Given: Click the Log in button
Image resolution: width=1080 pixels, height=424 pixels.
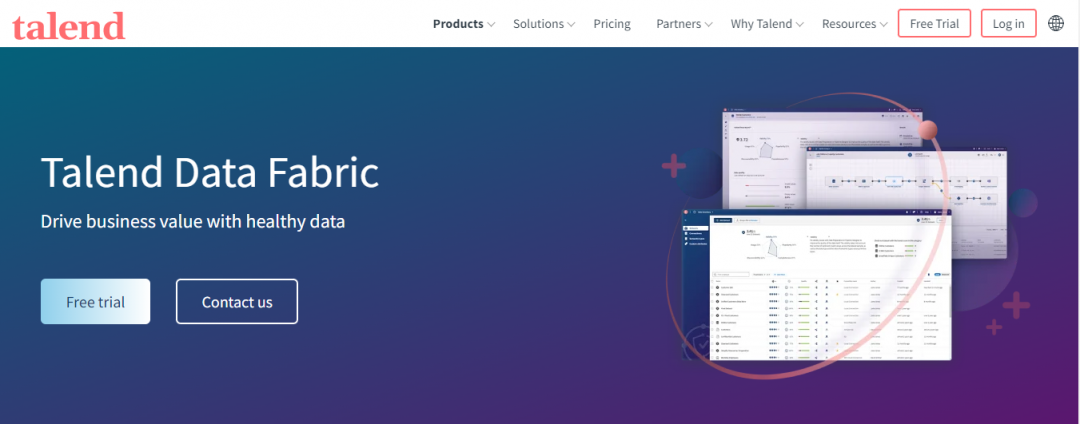Looking at the screenshot, I should tap(1008, 23).
